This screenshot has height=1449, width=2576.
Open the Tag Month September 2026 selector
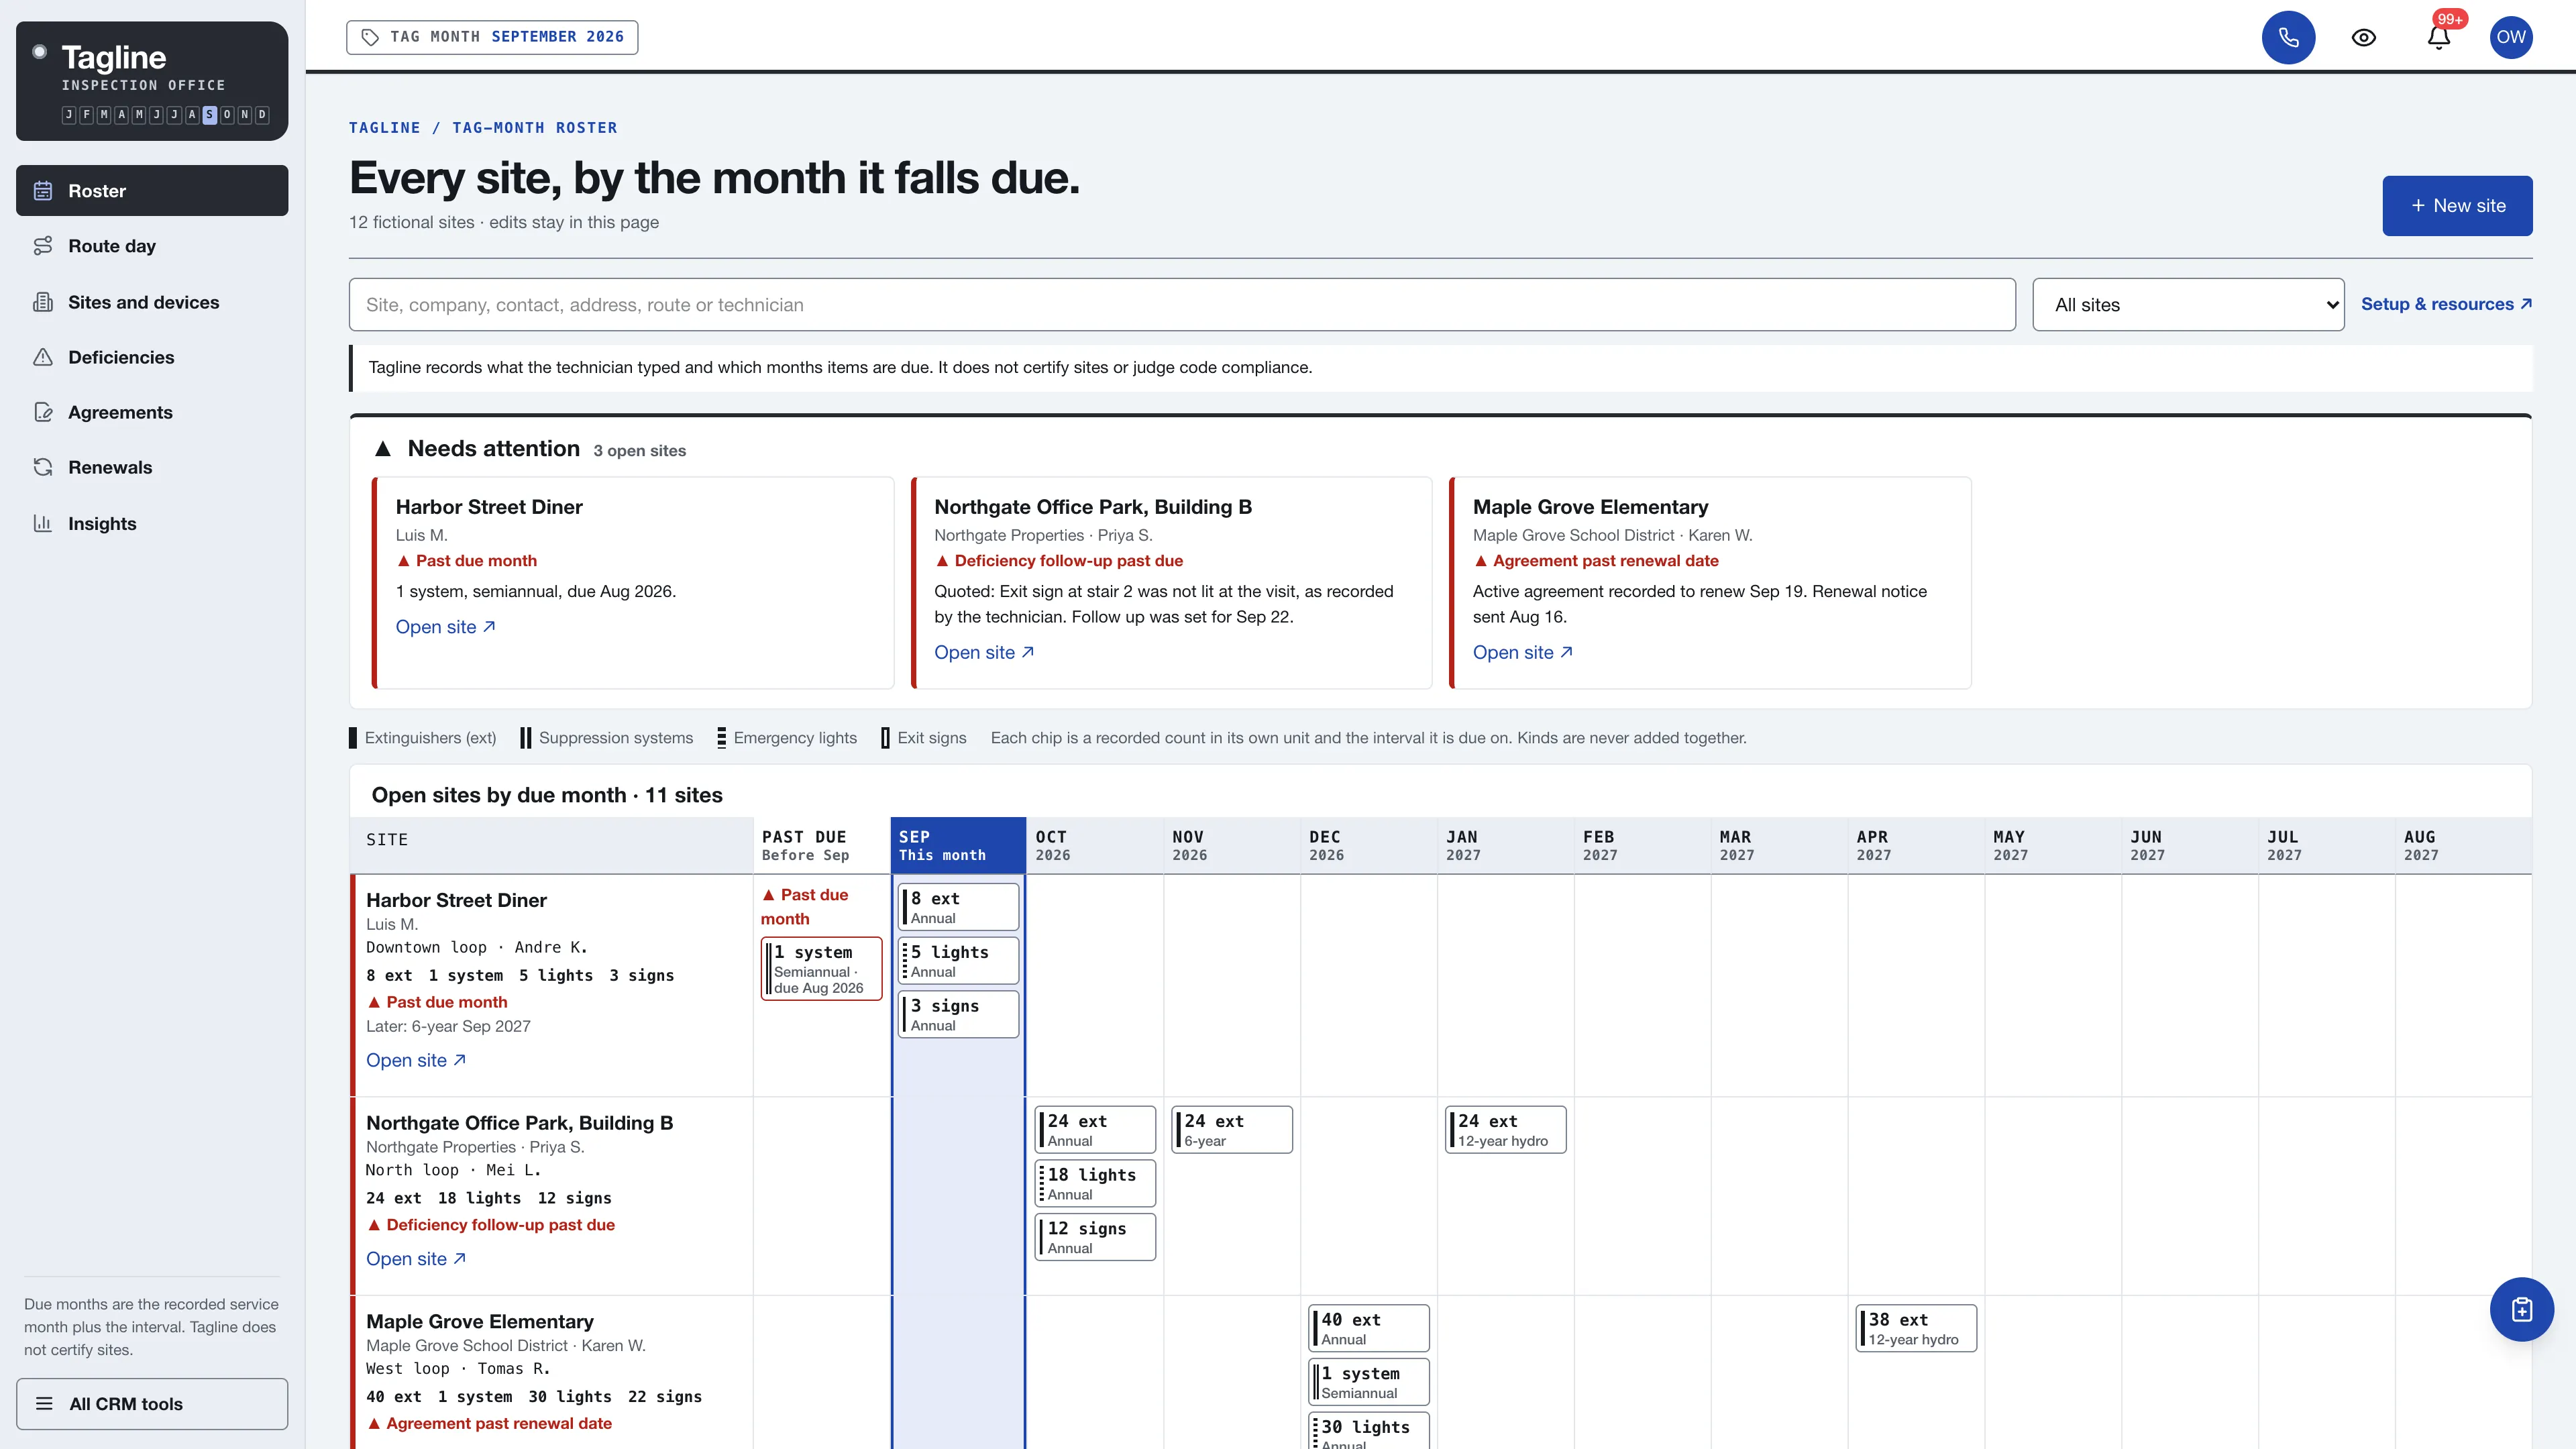[492, 37]
